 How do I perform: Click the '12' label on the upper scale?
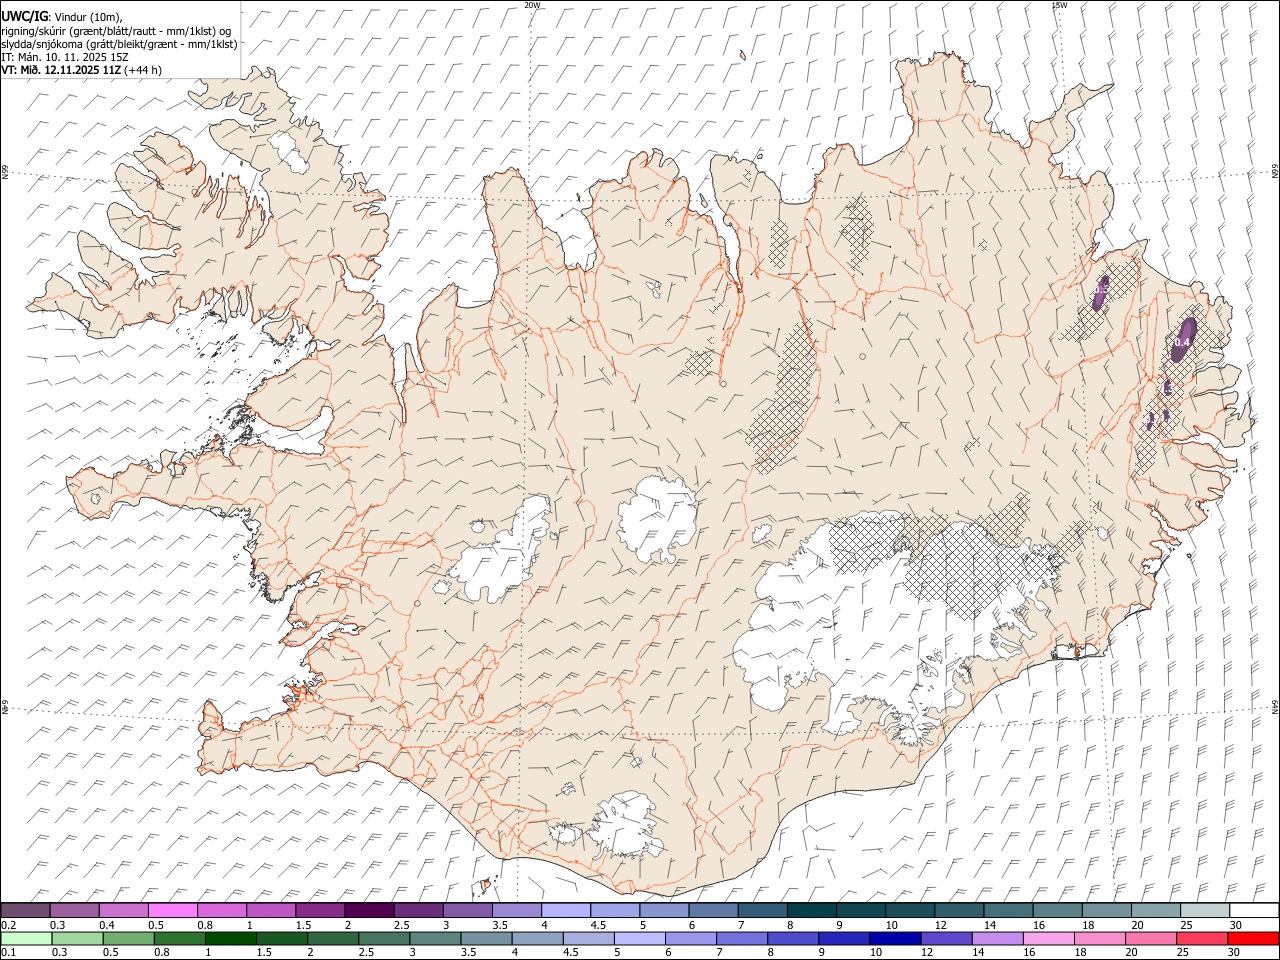tap(940, 925)
